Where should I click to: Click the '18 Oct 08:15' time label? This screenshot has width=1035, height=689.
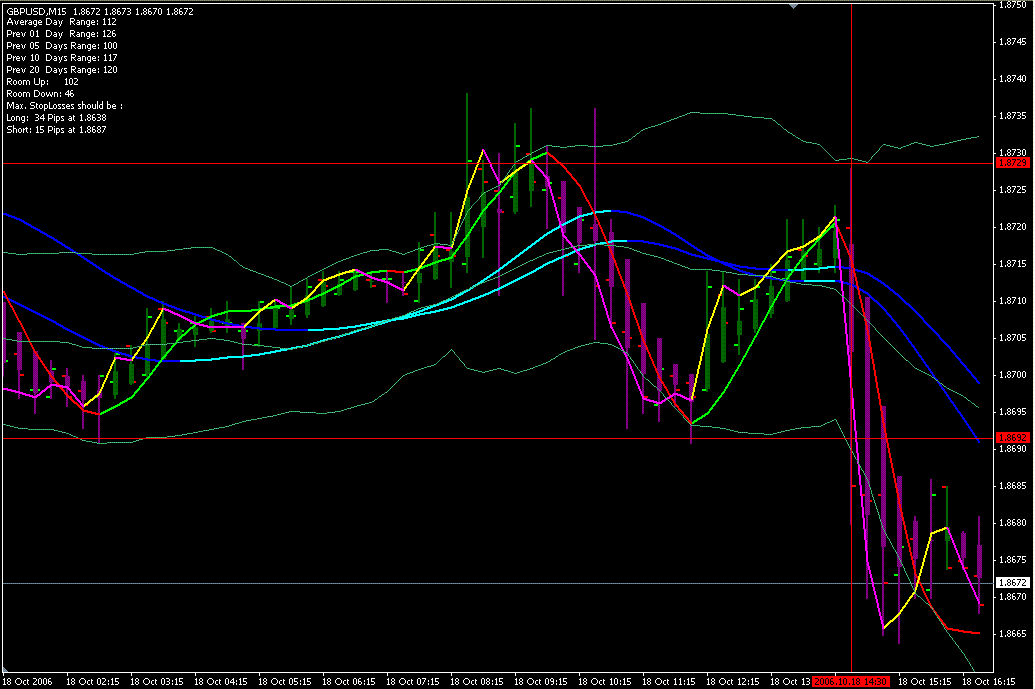click(477, 681)
